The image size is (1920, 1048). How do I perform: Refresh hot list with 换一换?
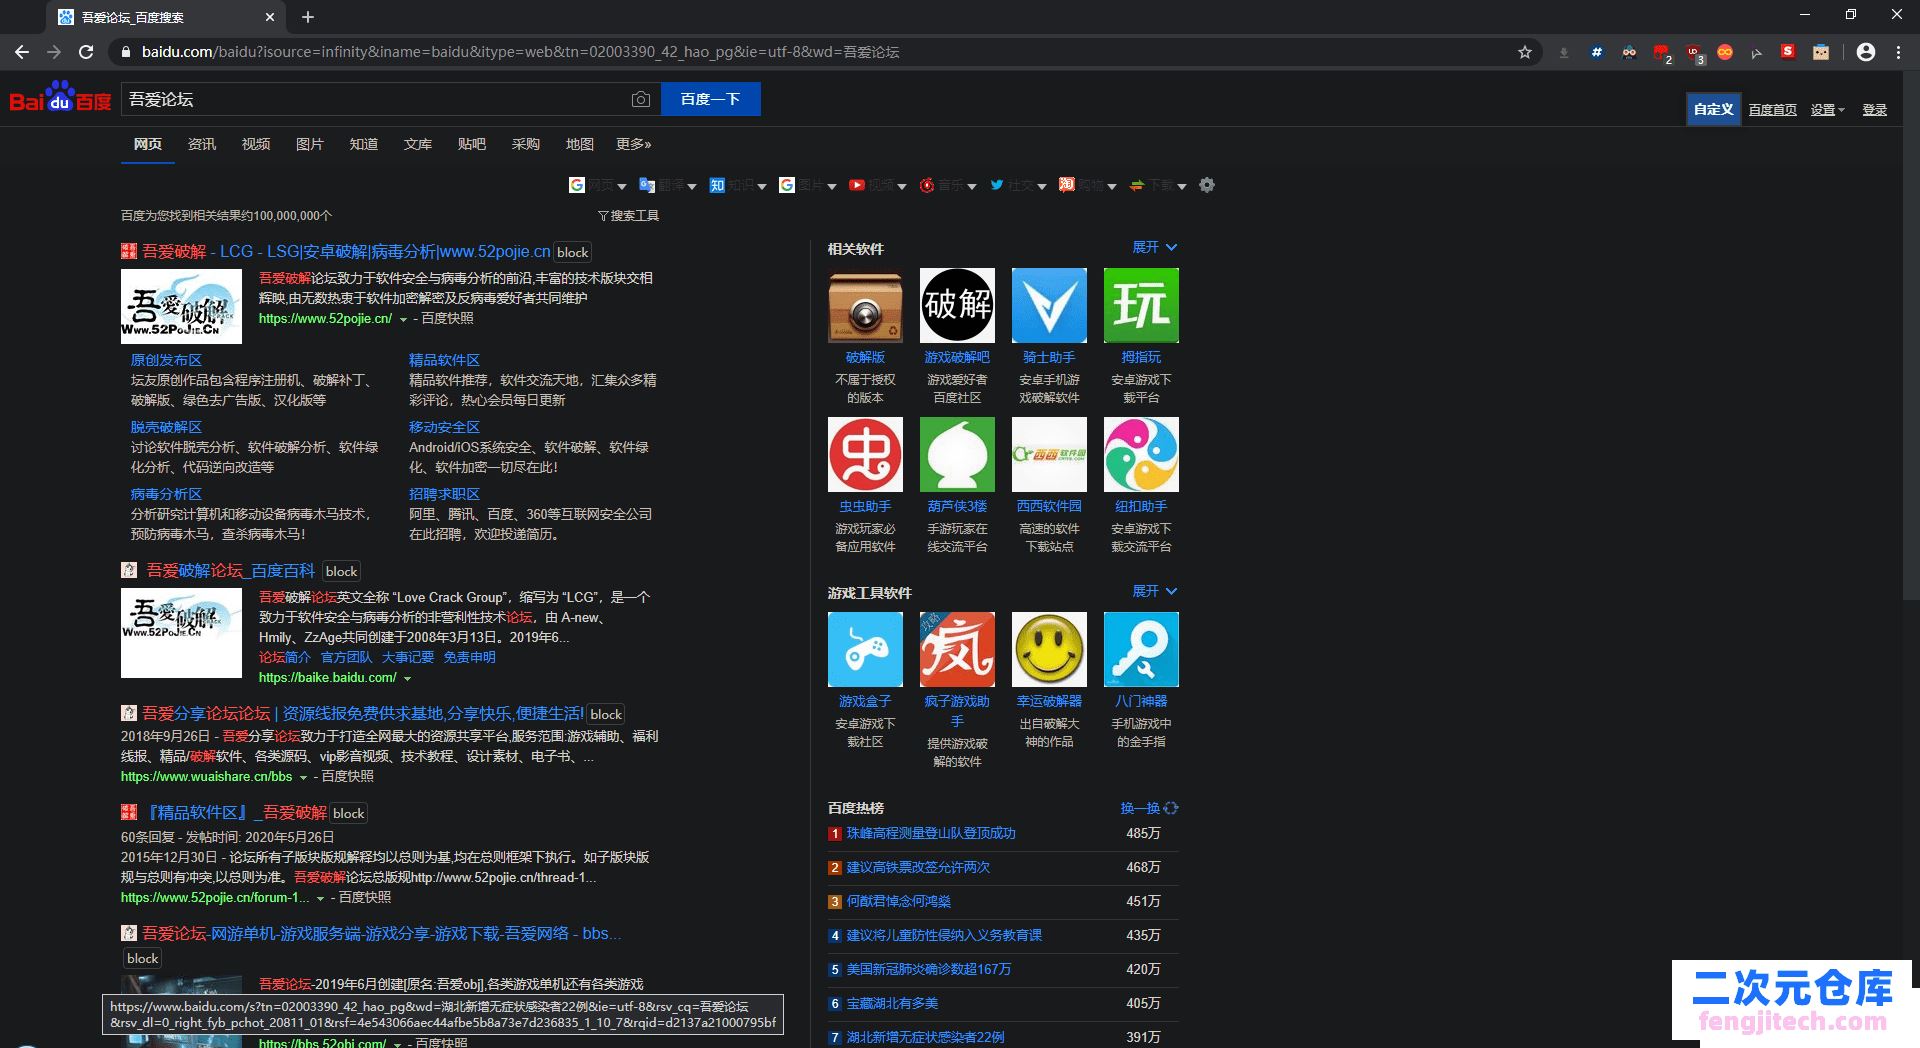1149,808
